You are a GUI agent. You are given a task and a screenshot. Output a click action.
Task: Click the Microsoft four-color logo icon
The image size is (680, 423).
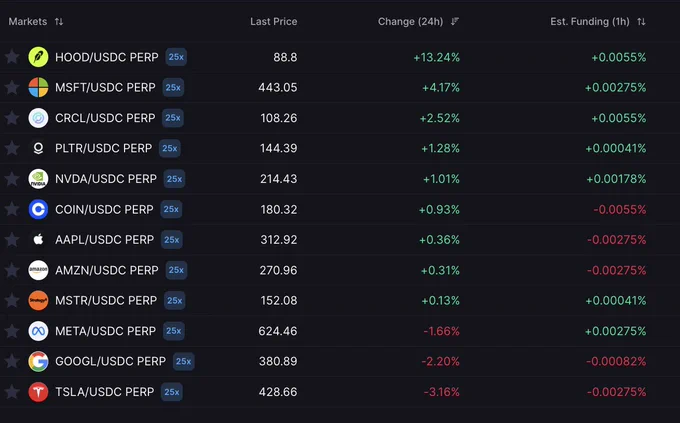(38, 87)
